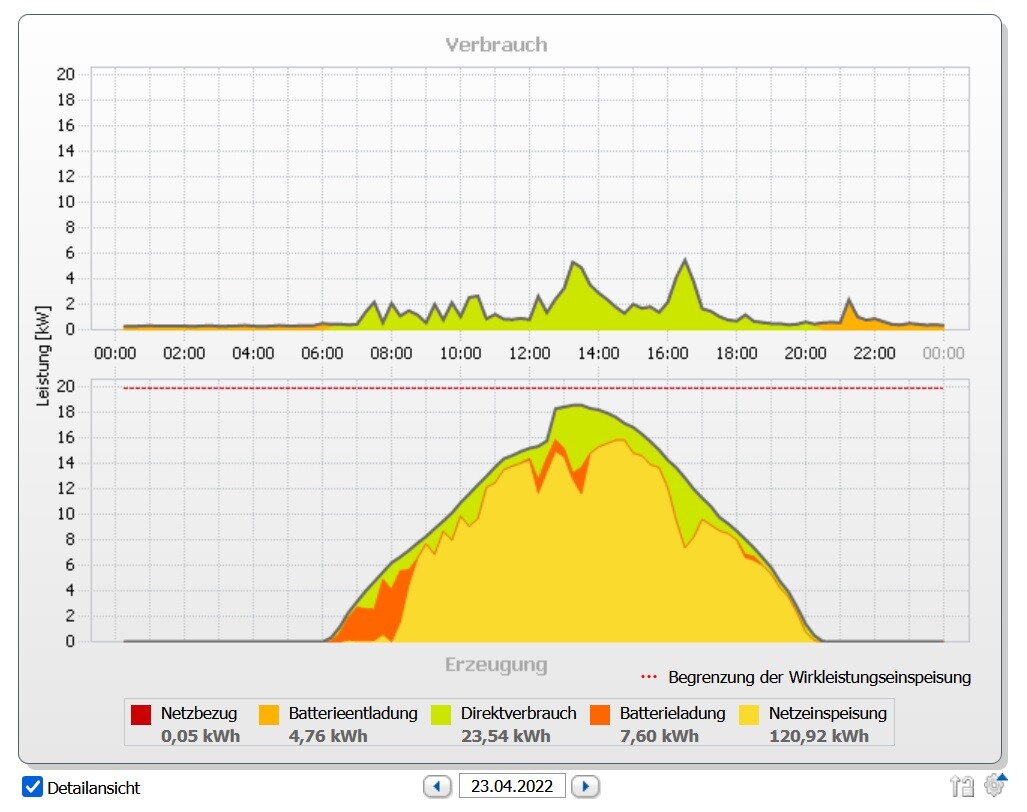This screenshot has height=812, width=1027.
Task: Click the 12:00 label on the time axis
Action: click(529, 353)
